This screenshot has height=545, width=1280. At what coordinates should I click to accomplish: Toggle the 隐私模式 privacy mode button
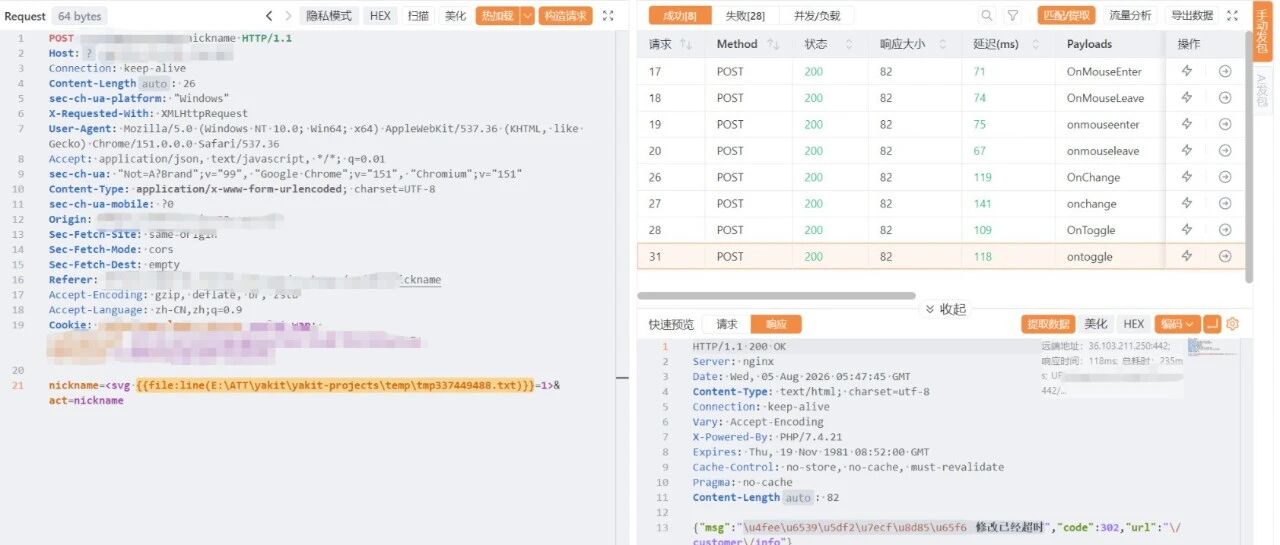coord(330,16)
